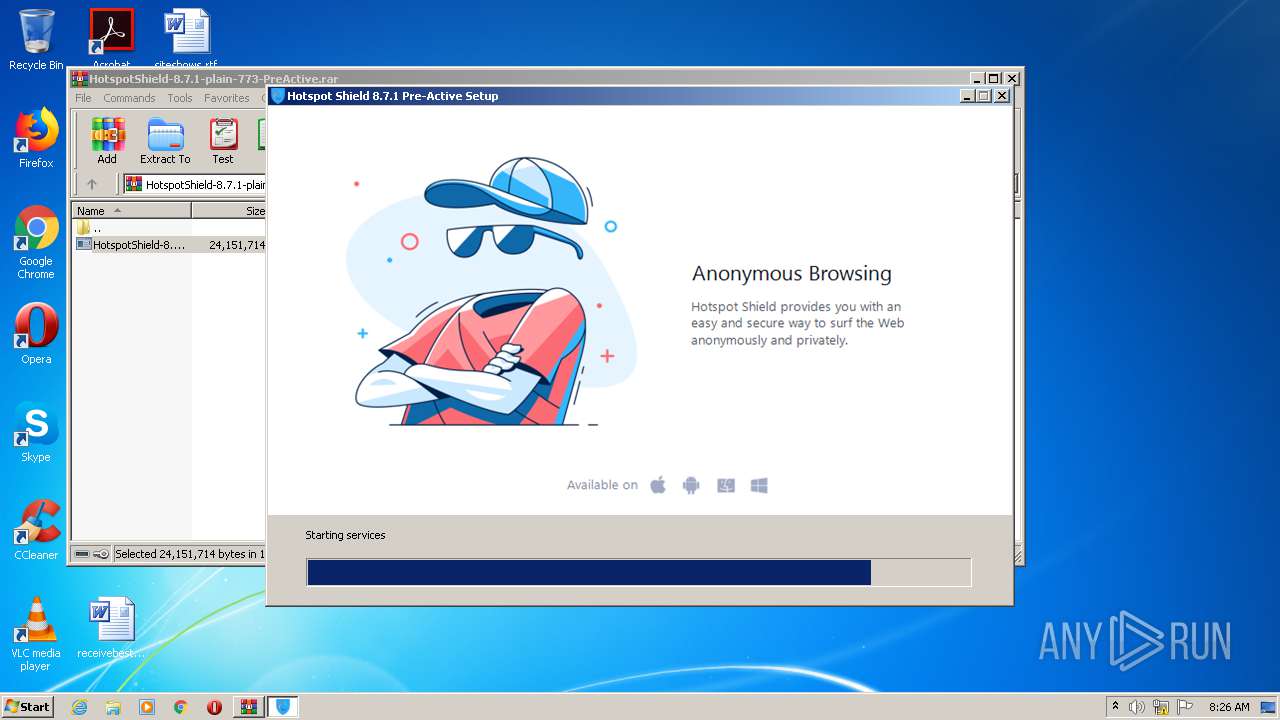Click the Android platform icon
1280x720 pixels.
pos(691,485)
